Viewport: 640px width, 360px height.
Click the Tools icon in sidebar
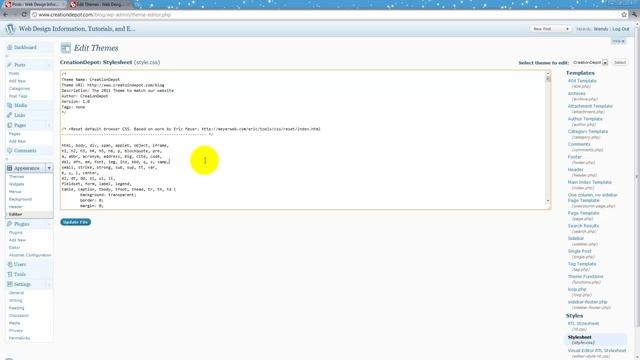tap(9, 274)
